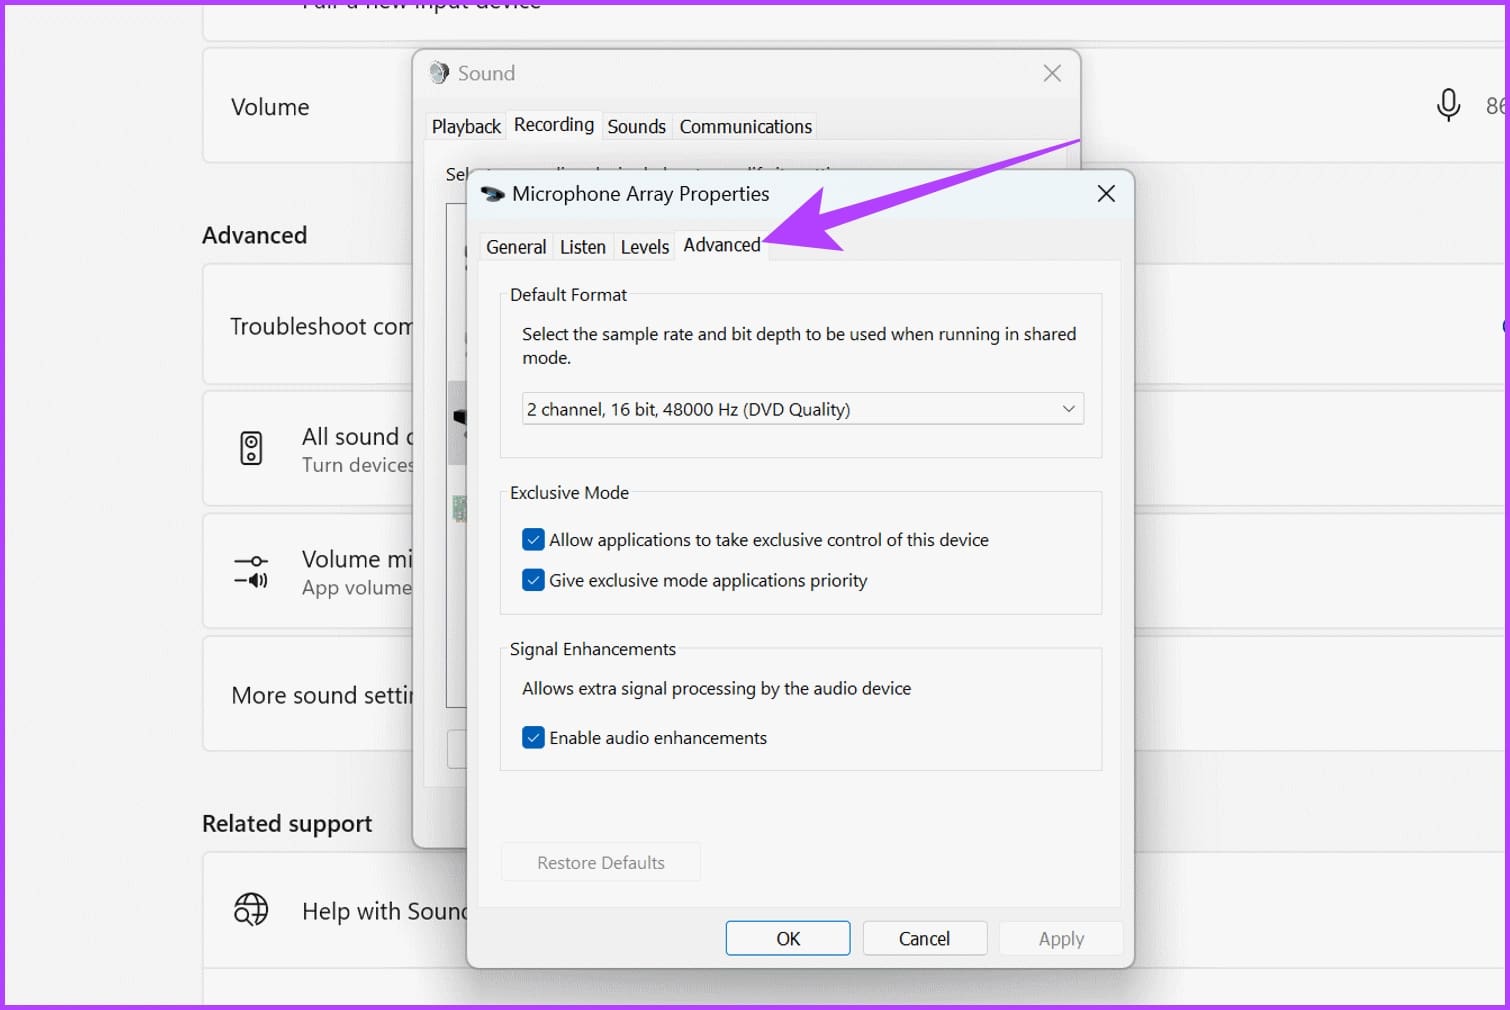Screen dimensions: 1510x1010
Task: Click the microphone icon beside Volume slider
Action: (1448, 105)
